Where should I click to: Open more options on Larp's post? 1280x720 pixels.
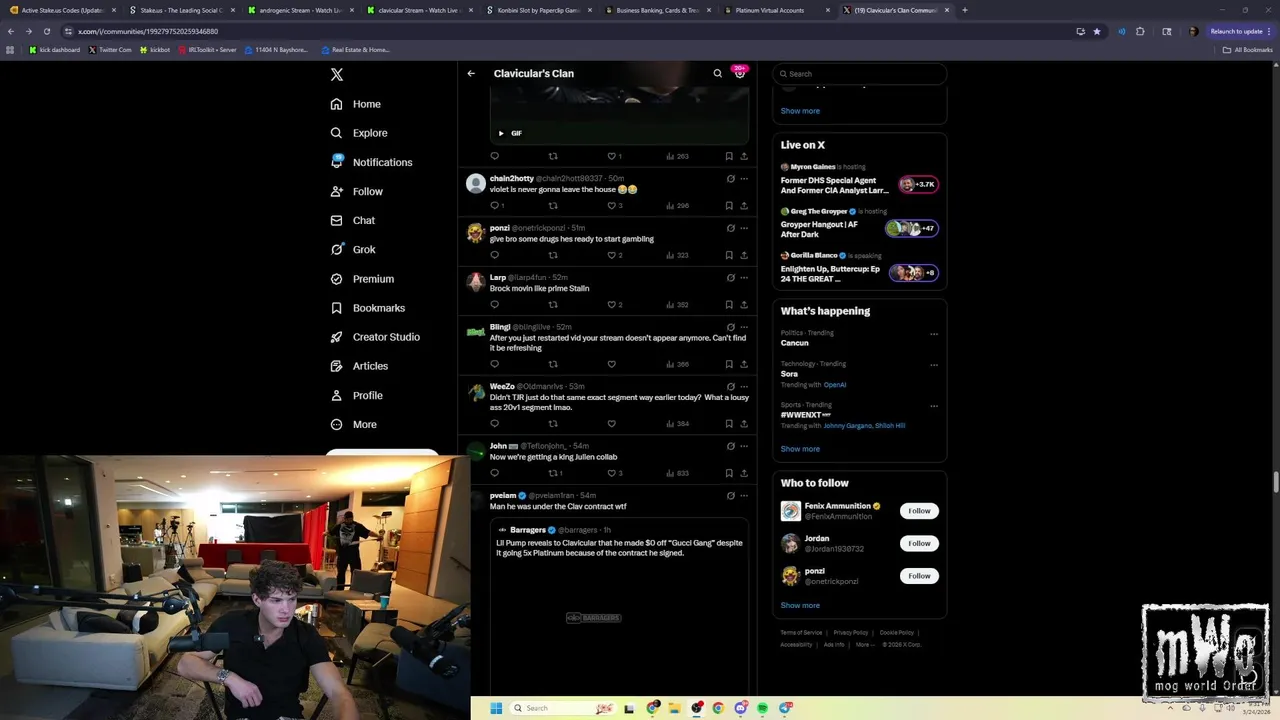tap(744, 278)
